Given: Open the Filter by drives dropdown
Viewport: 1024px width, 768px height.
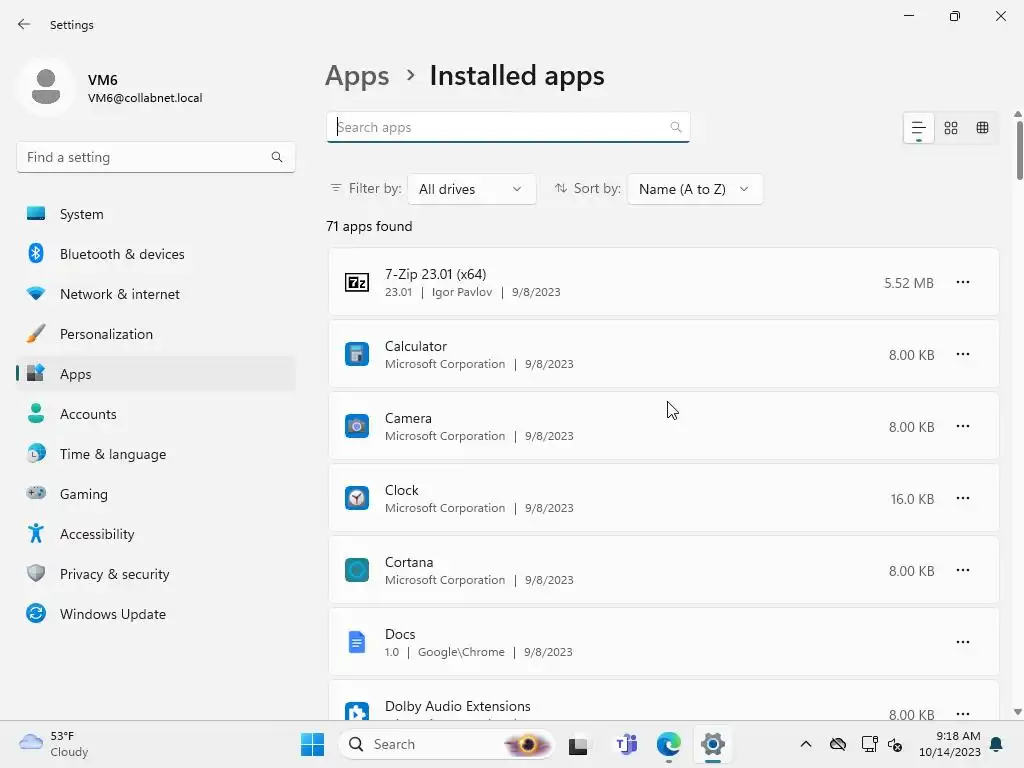Looking at the screenshot, I should click(471, 189).
